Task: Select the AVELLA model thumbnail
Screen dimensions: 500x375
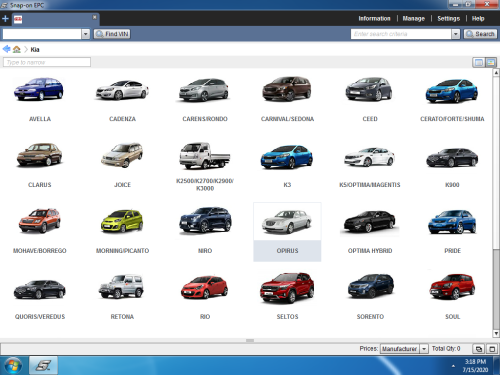Action: click(39, 89)
